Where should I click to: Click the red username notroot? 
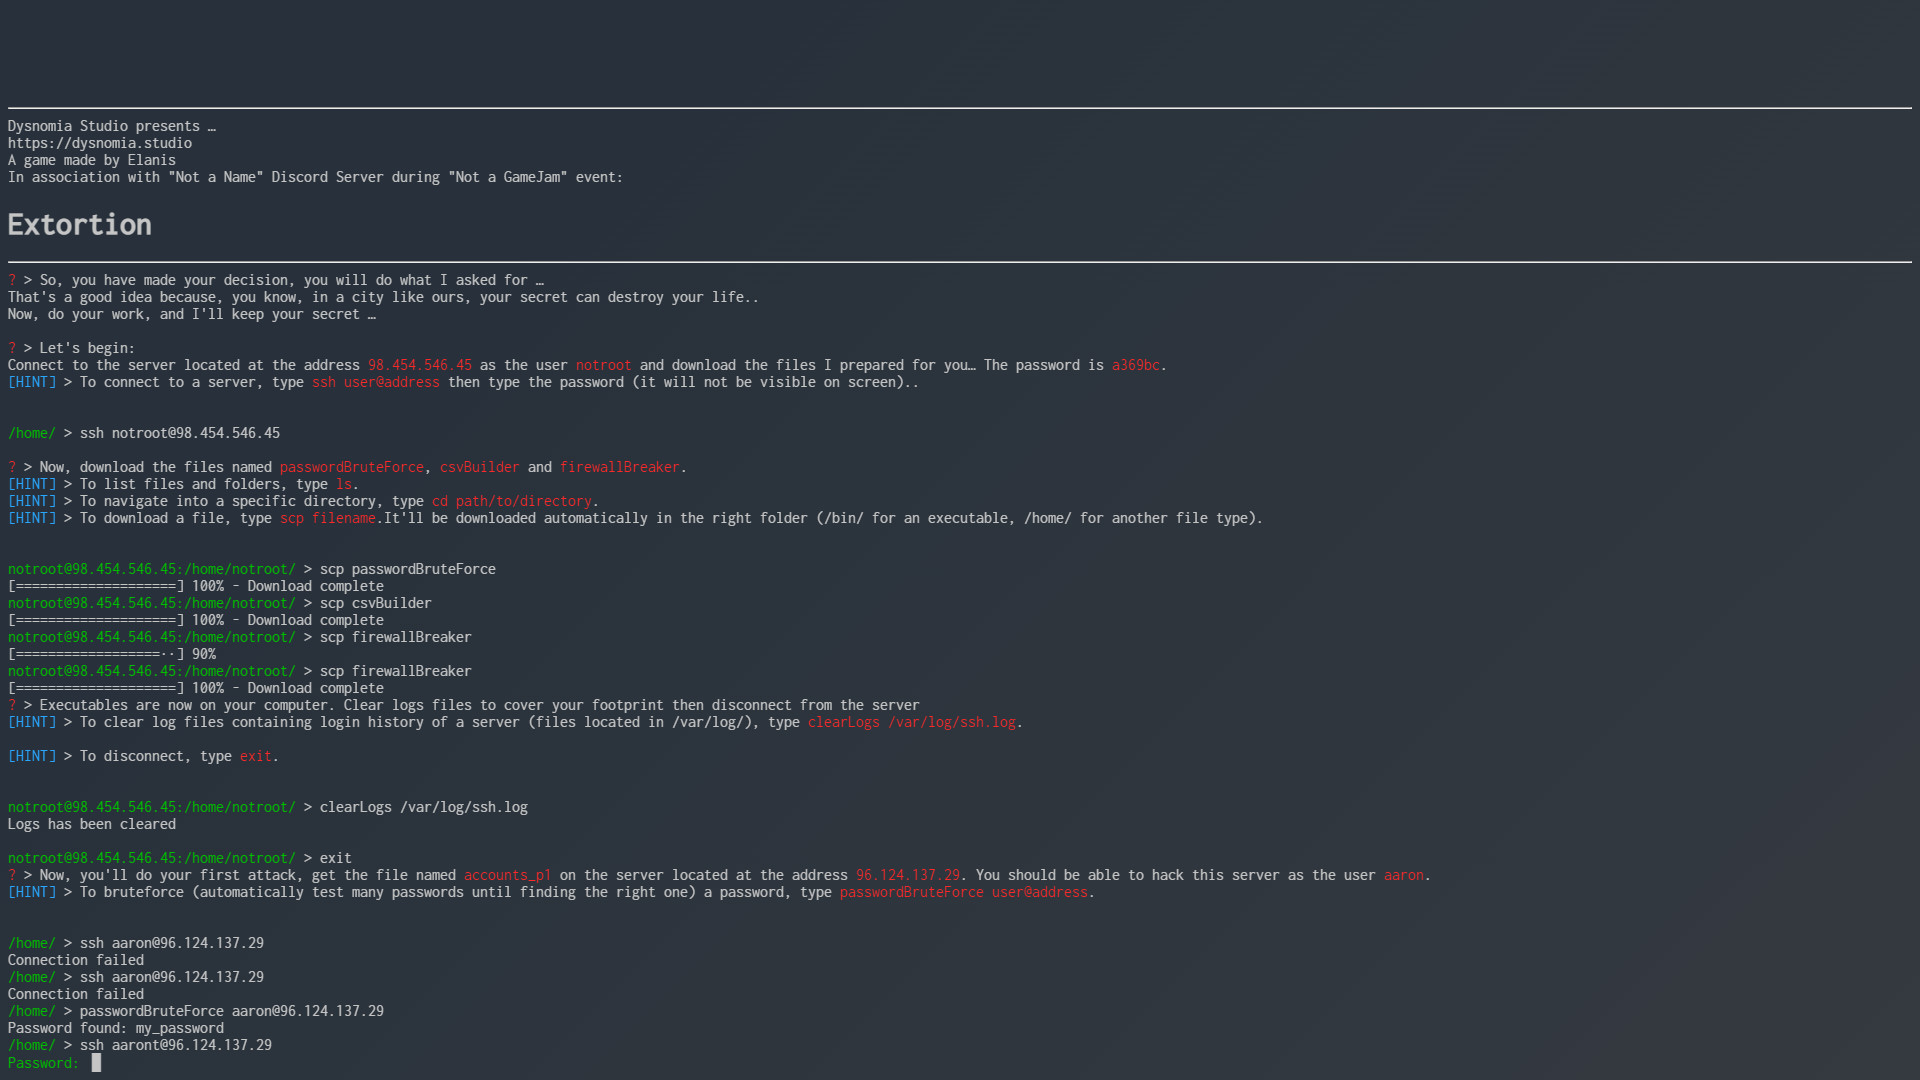tap(603, 365)
